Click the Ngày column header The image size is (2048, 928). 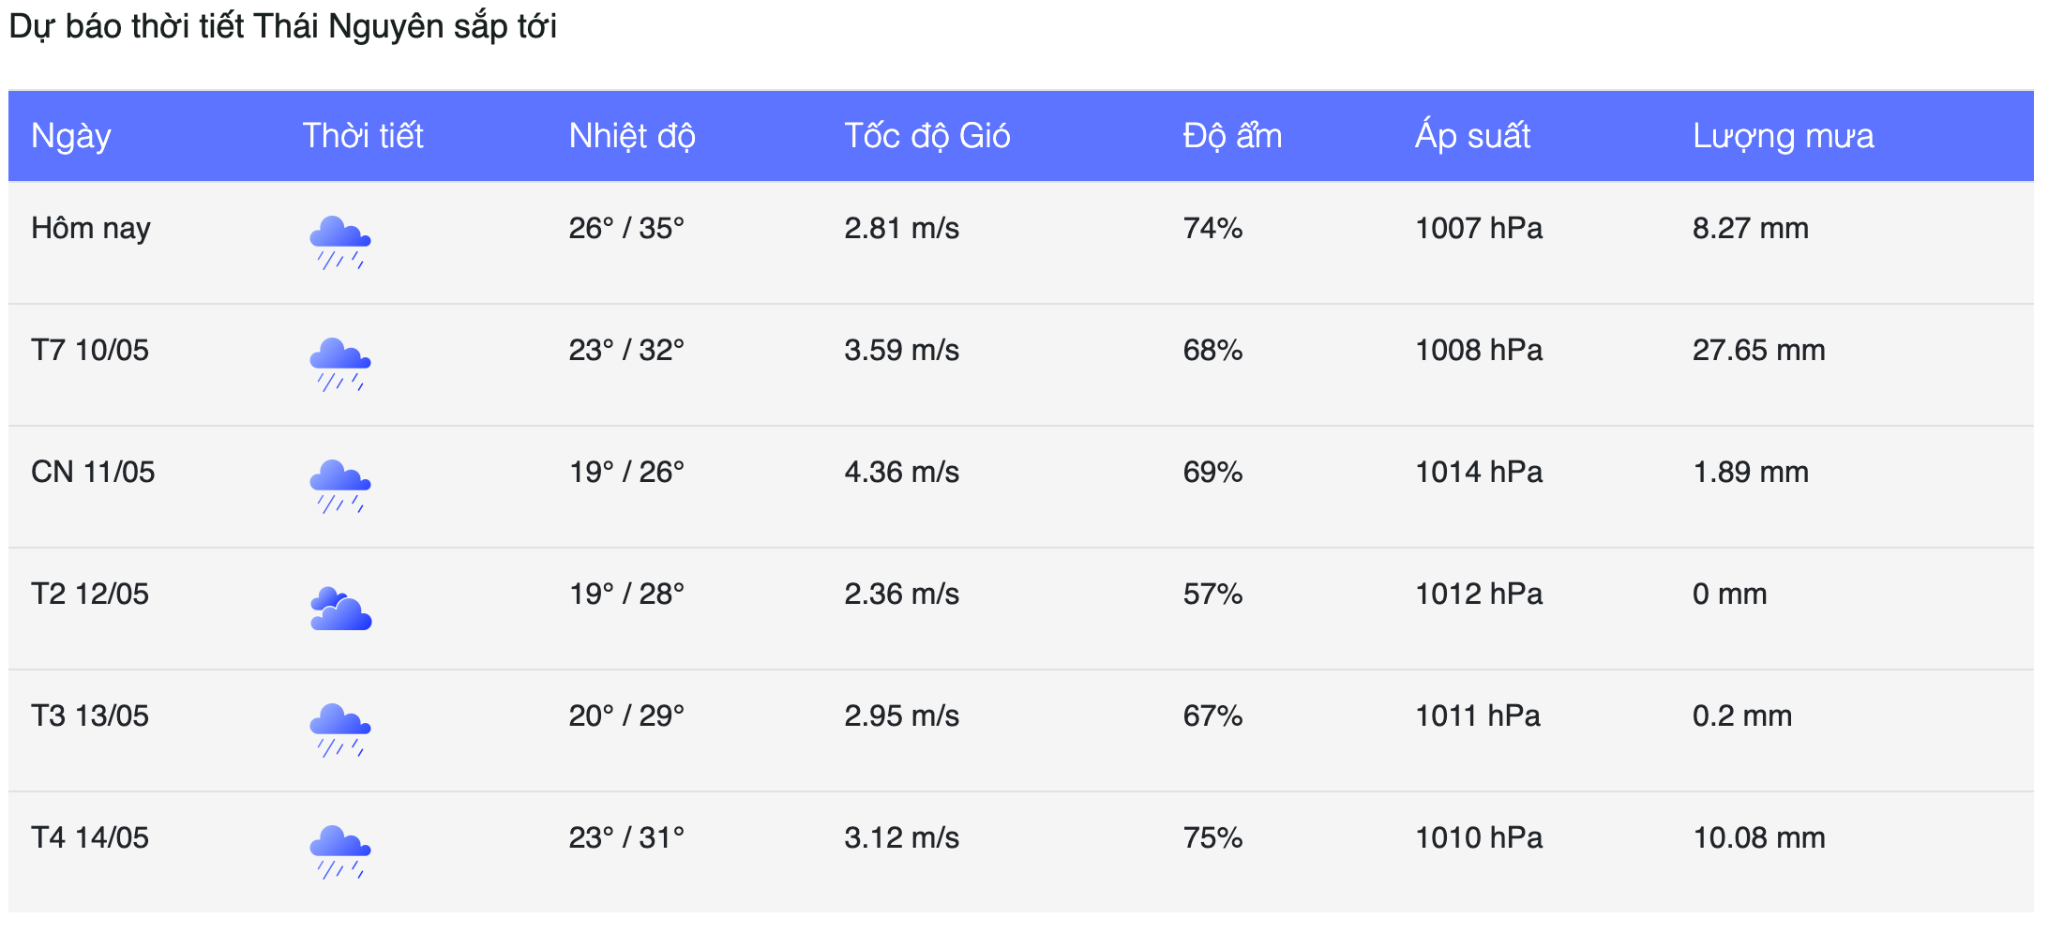tap(71, 136)
